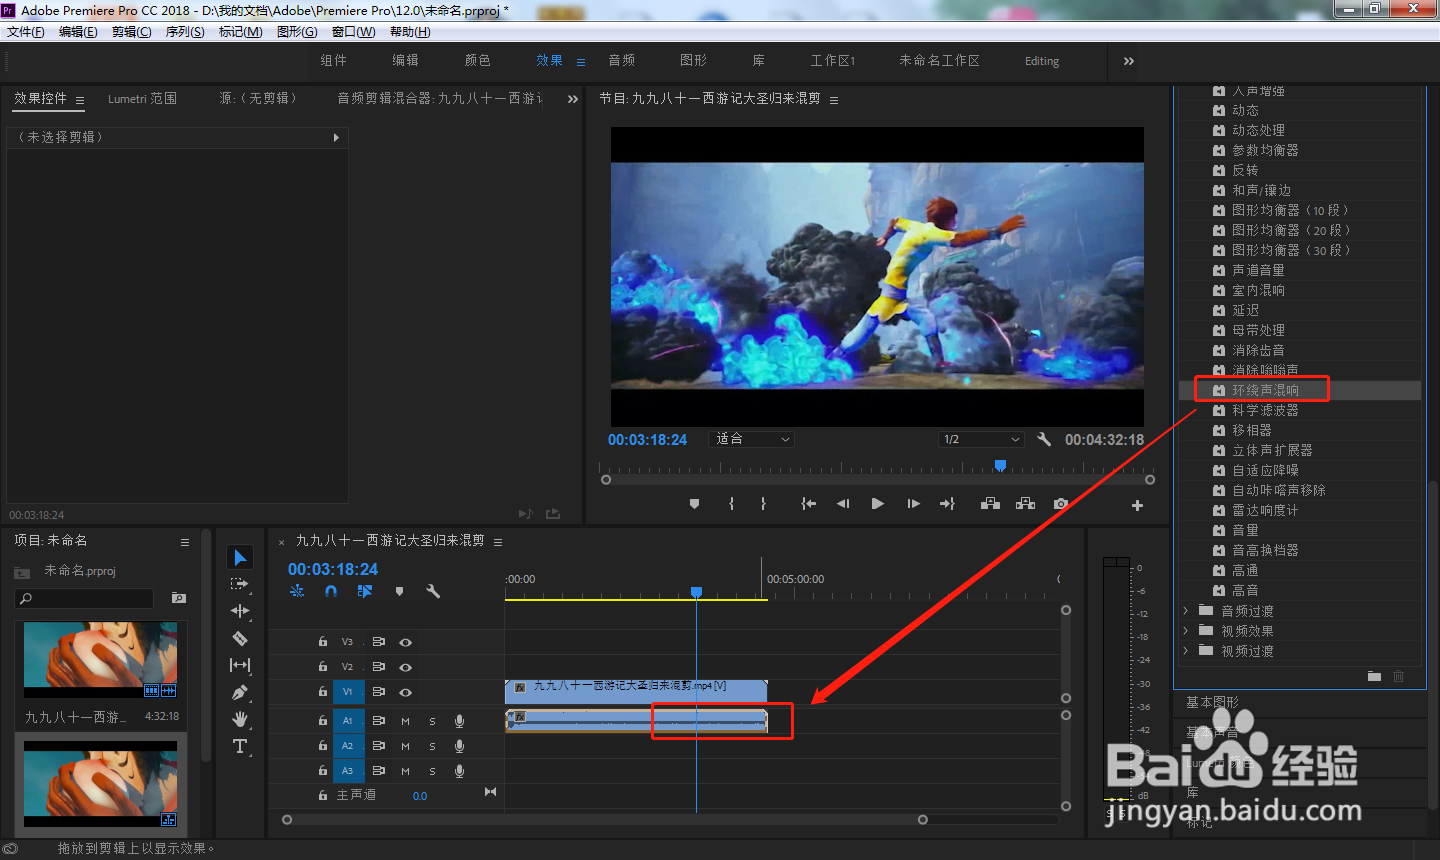Open the Program monitor button editor (plus)
The width and height of the screenshot is (1440, 860).
click(1137, 505)
